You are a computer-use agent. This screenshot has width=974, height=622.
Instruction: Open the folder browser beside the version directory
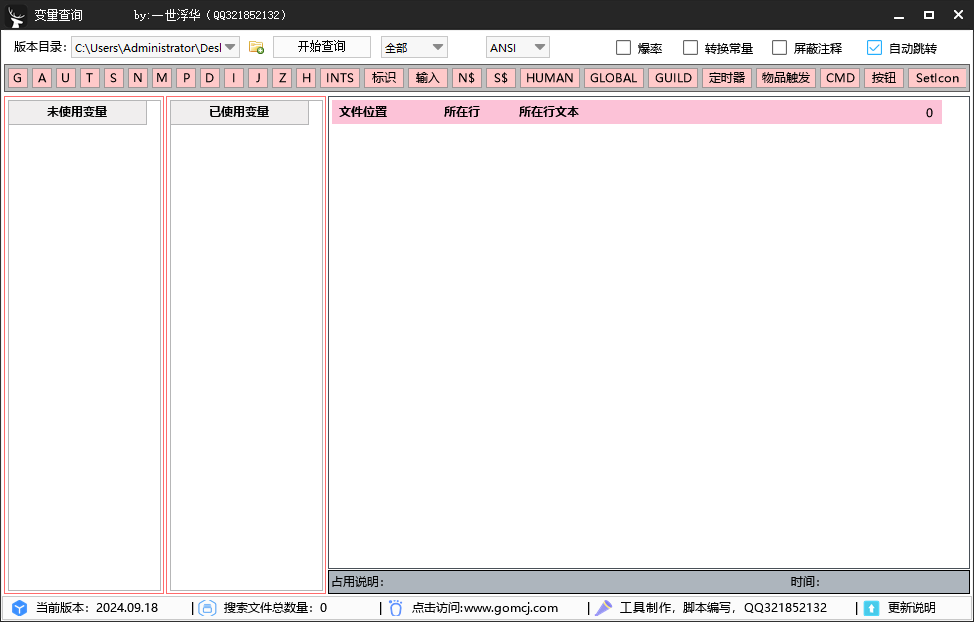tap(256, 47)
